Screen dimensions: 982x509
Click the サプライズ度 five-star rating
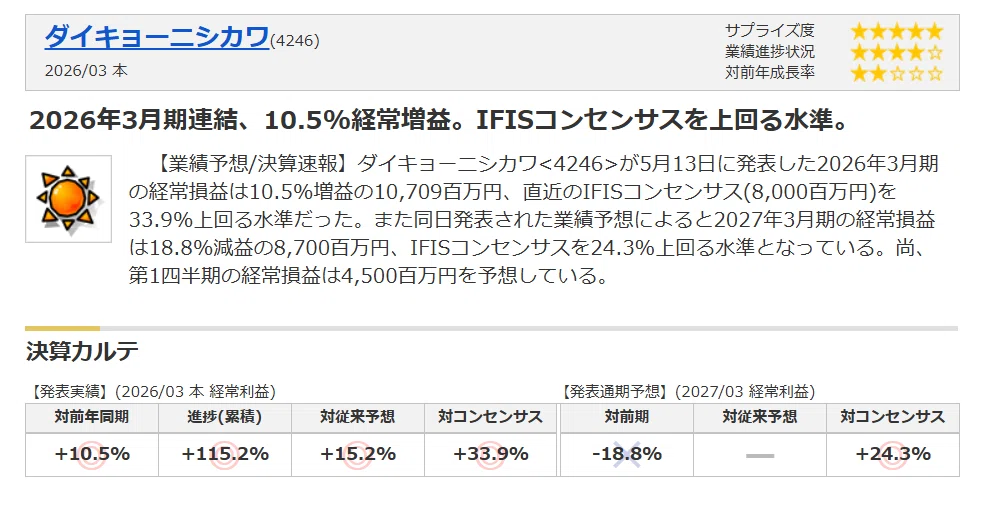point(896,31)
